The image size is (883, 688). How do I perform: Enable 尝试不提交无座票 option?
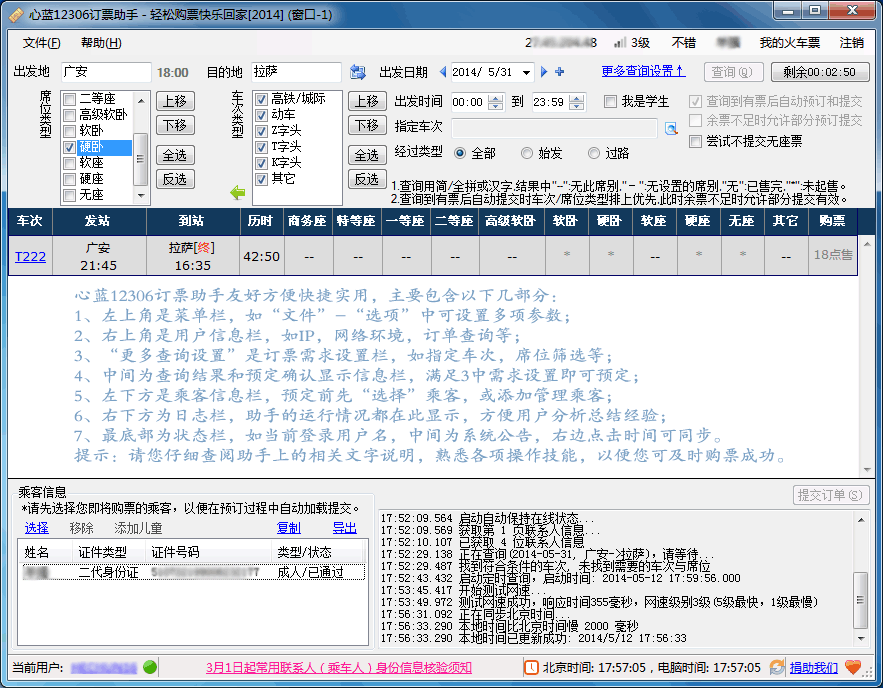(x=695, y=141)
